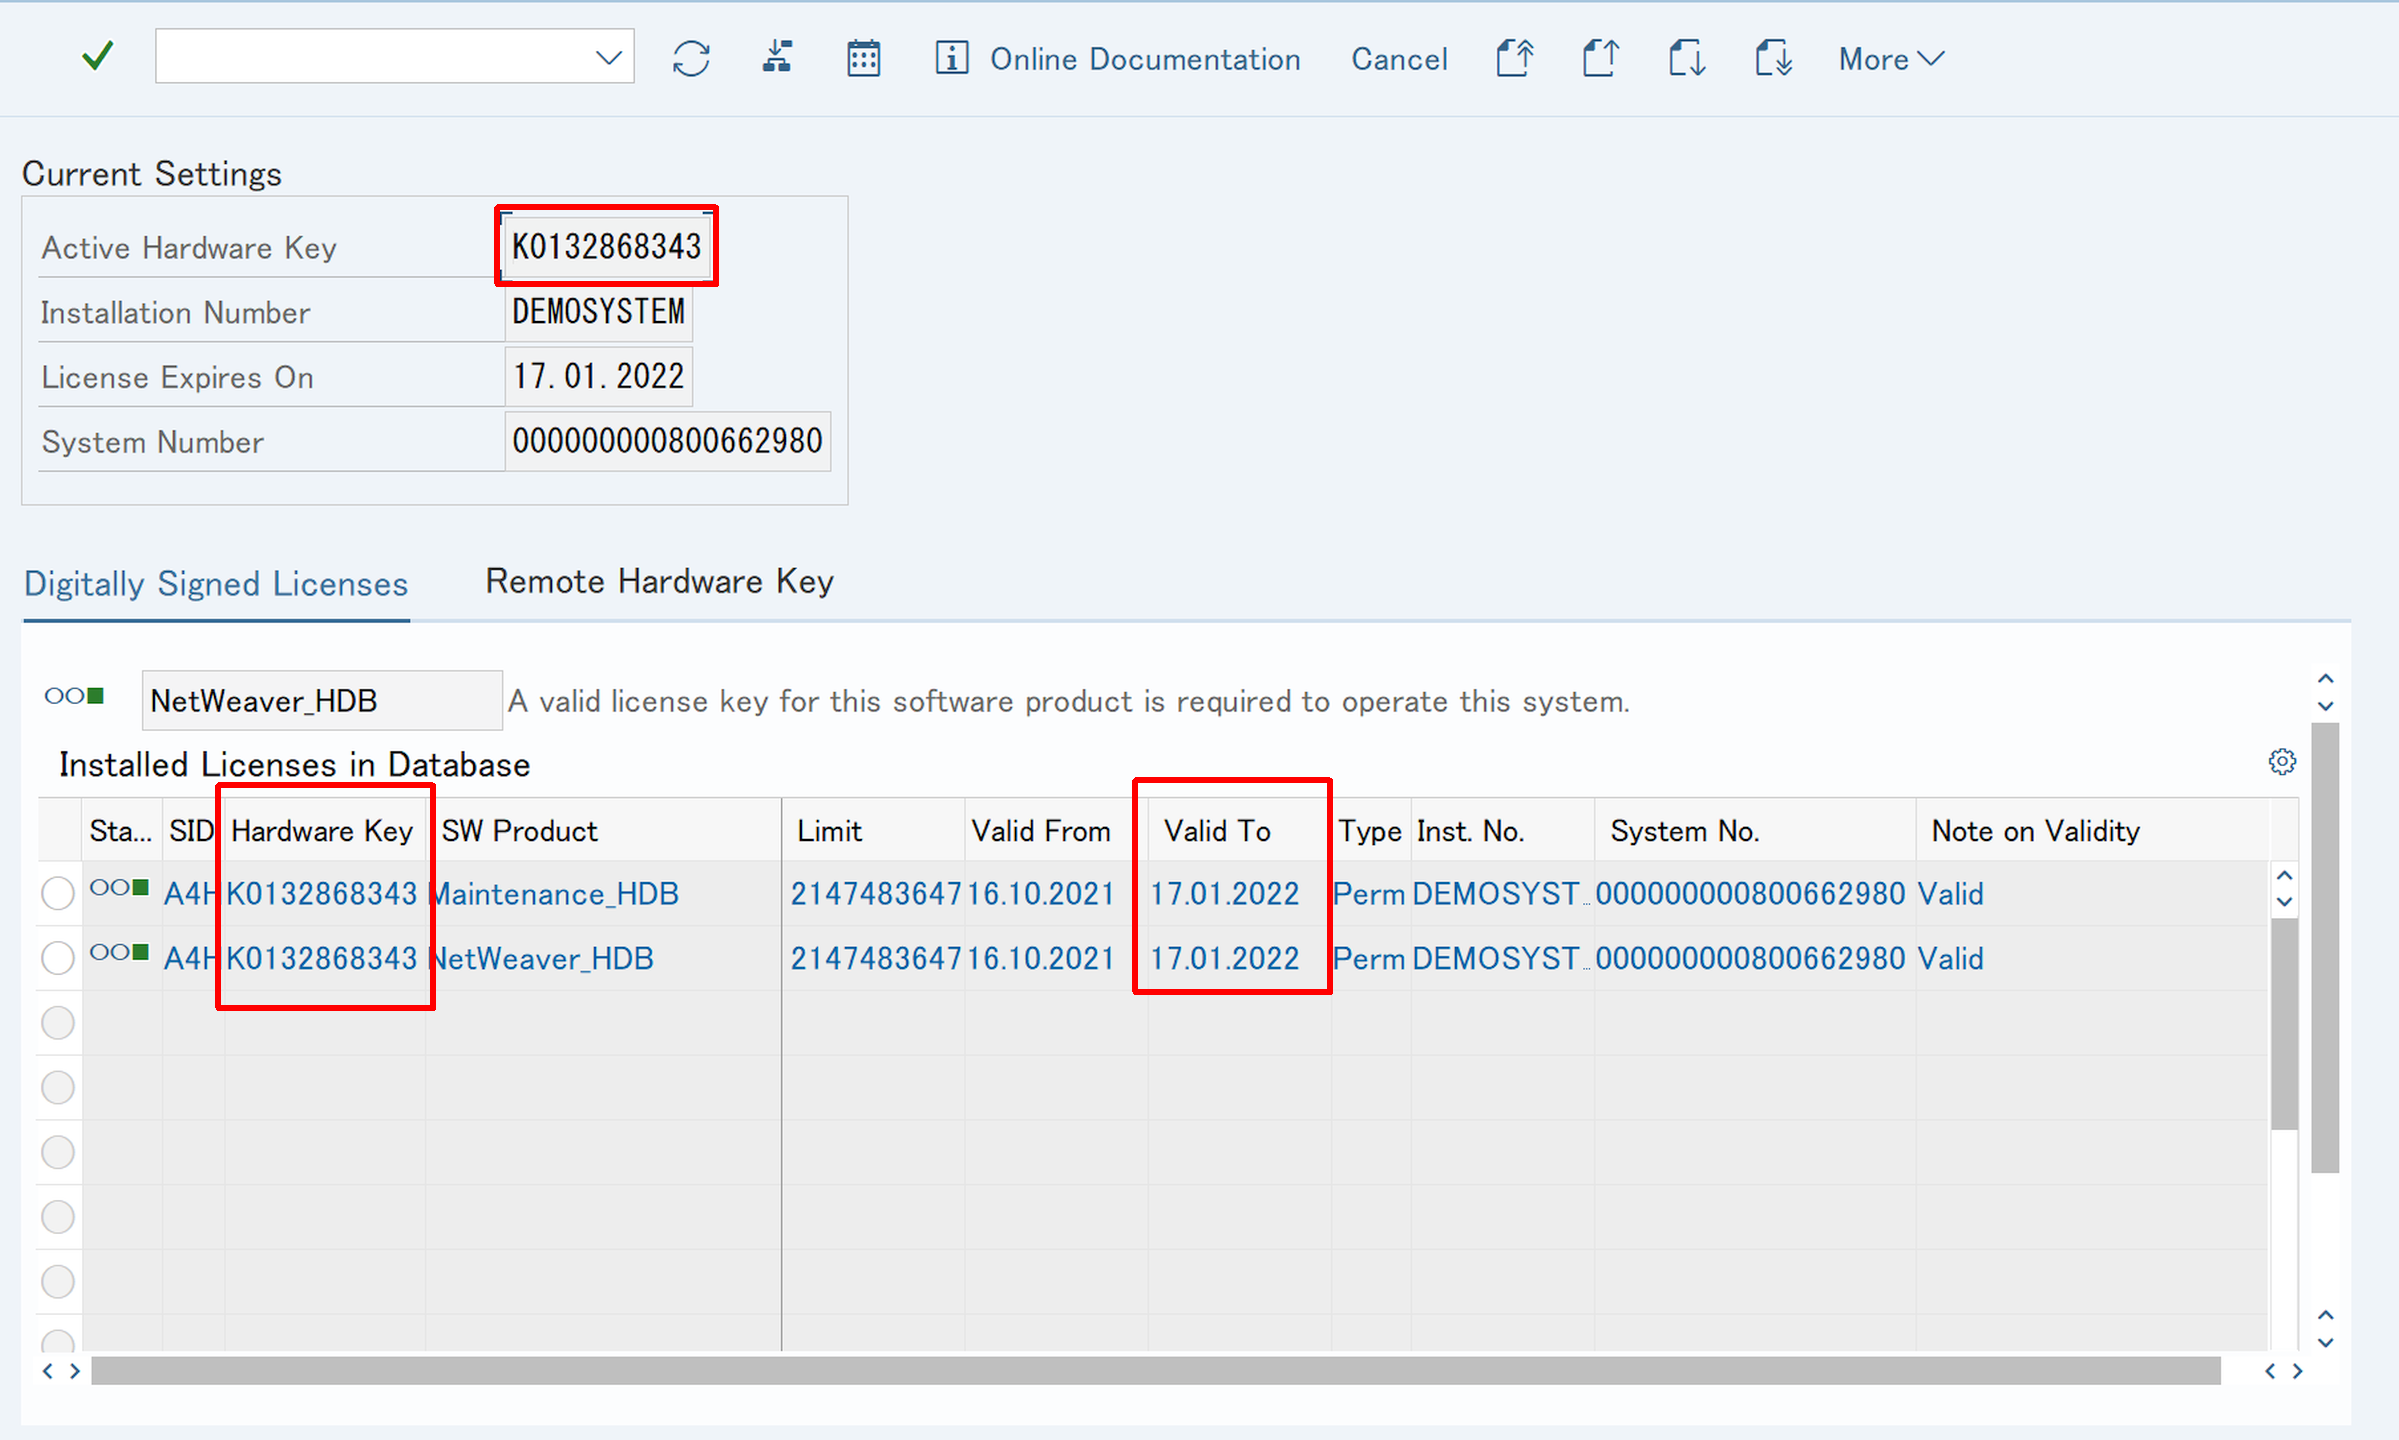This screenshot has height=1440, width=2399.
Task: Switch to Remote Hardware Key tab
Action: (659, 581)
